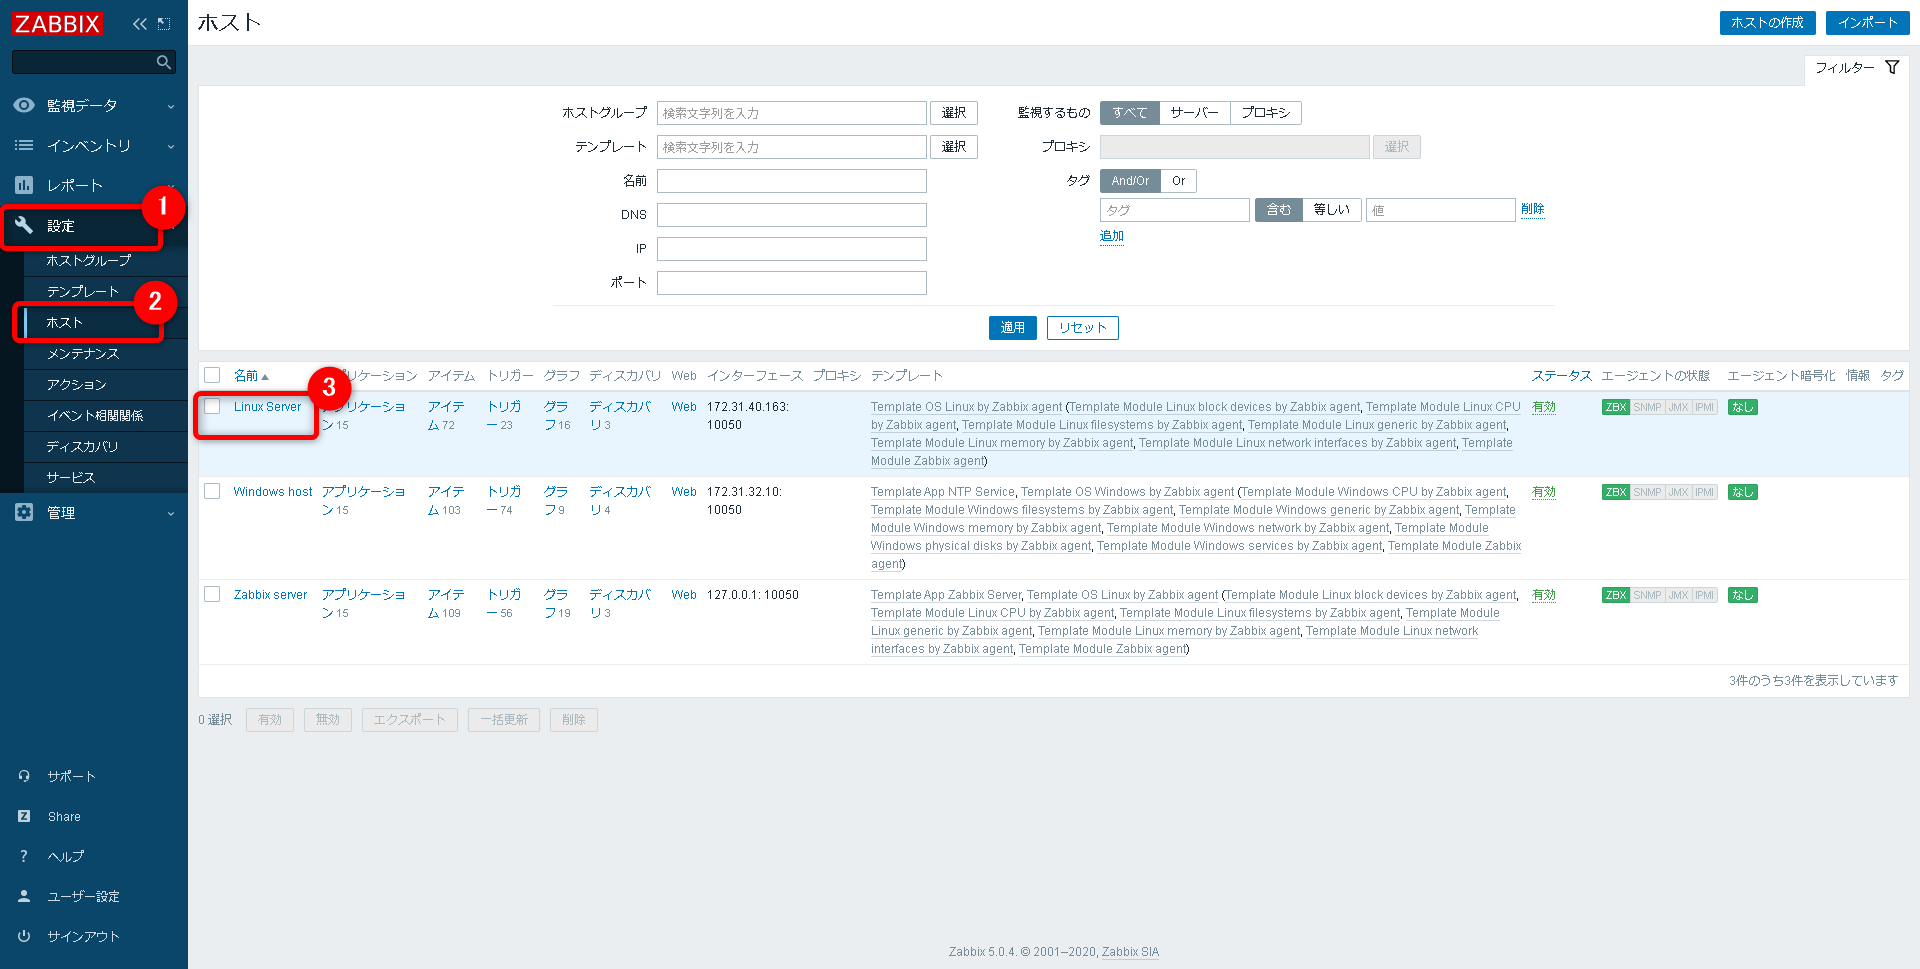Screen dimensions: 1920x969
Task: Click the sign out power icon
Action: click(24, 936)
